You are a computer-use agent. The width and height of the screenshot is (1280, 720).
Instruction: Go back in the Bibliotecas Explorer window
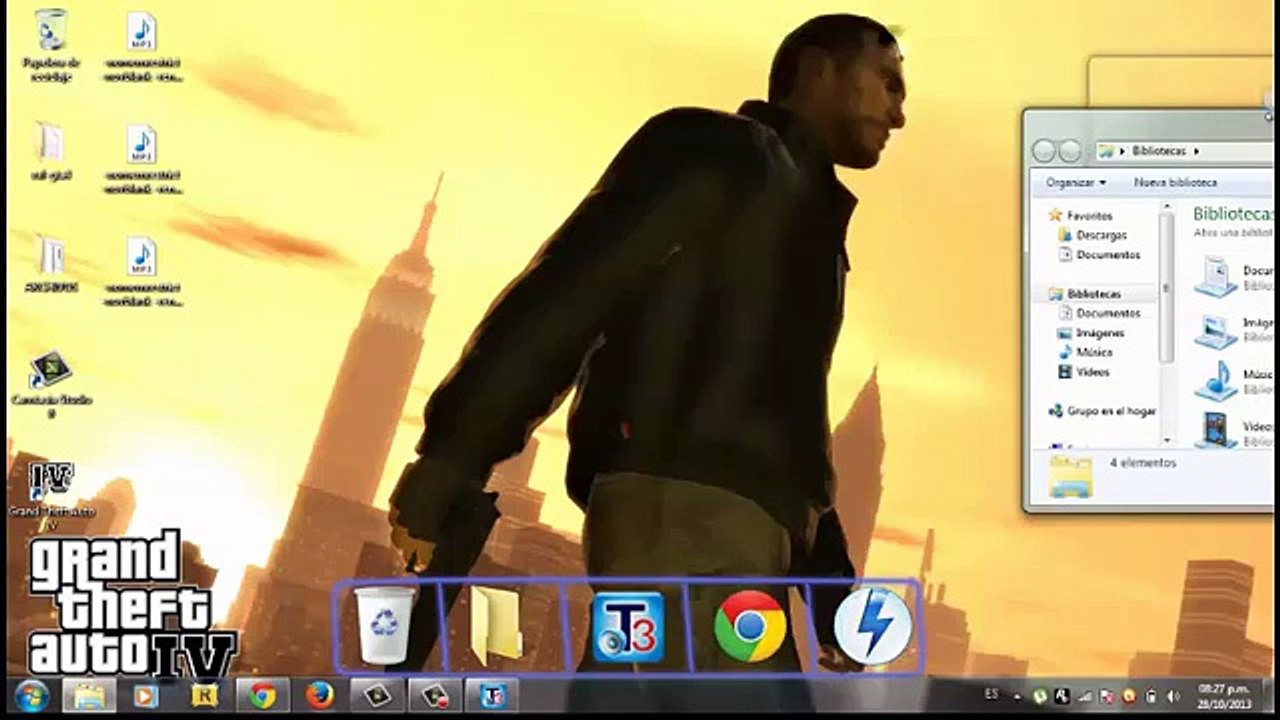[1045, 151]
